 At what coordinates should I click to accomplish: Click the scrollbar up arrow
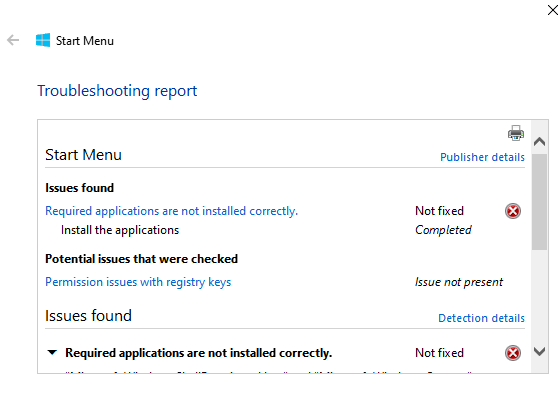(539, 142)
